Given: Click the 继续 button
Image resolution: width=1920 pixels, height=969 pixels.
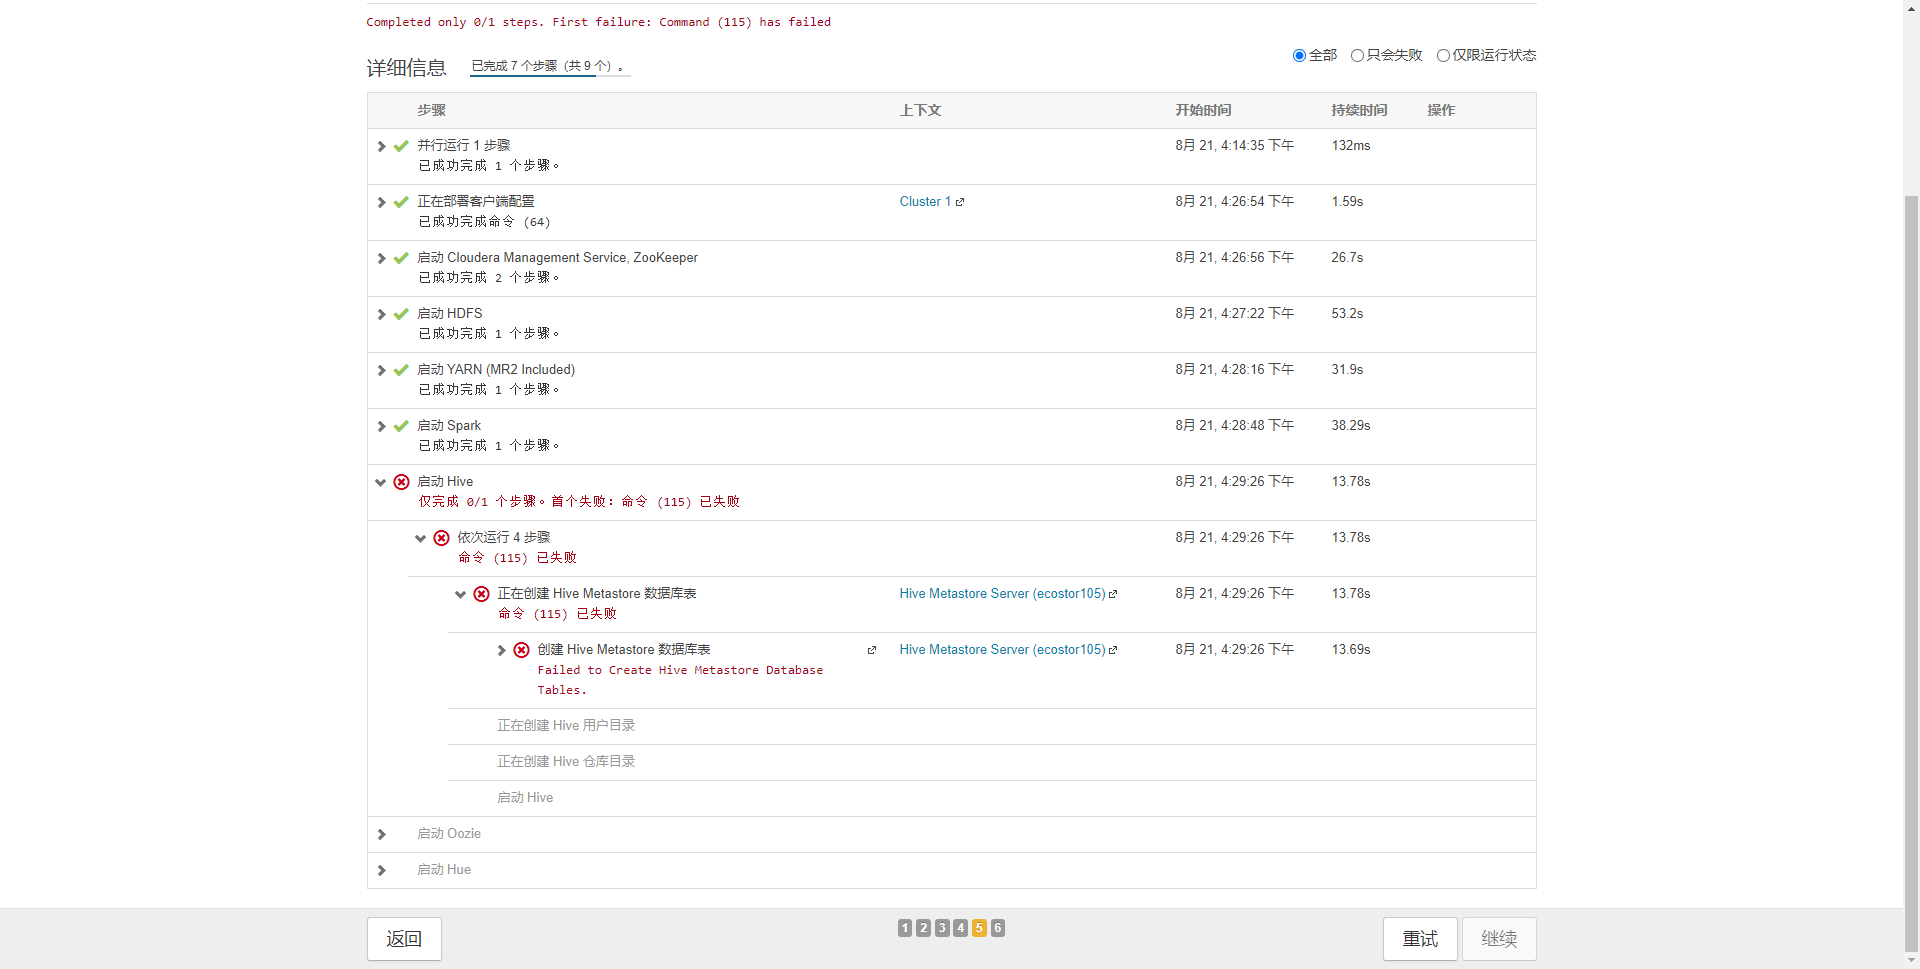Looking at the screenshot, I should [1499, 939].
